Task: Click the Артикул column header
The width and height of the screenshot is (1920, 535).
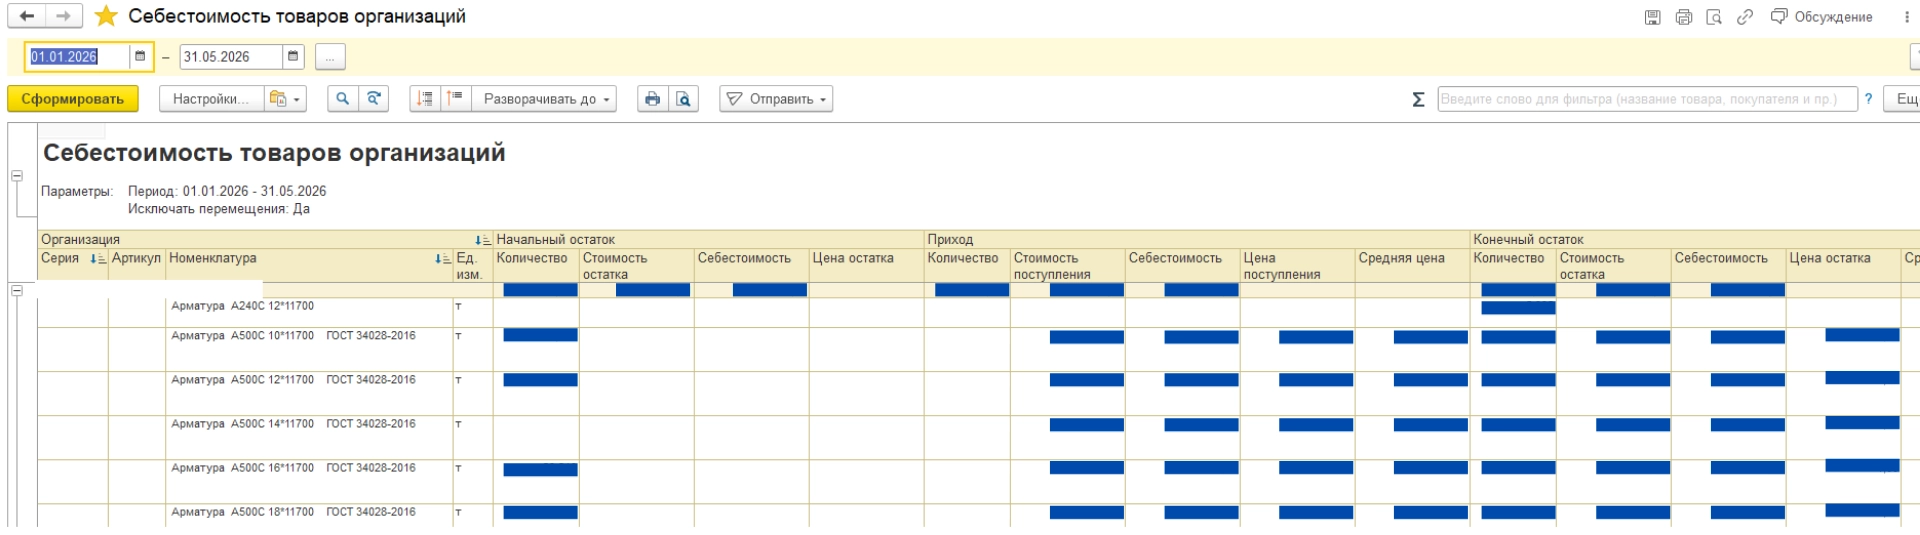Action: pyautogui.click(x=137, y=265)
